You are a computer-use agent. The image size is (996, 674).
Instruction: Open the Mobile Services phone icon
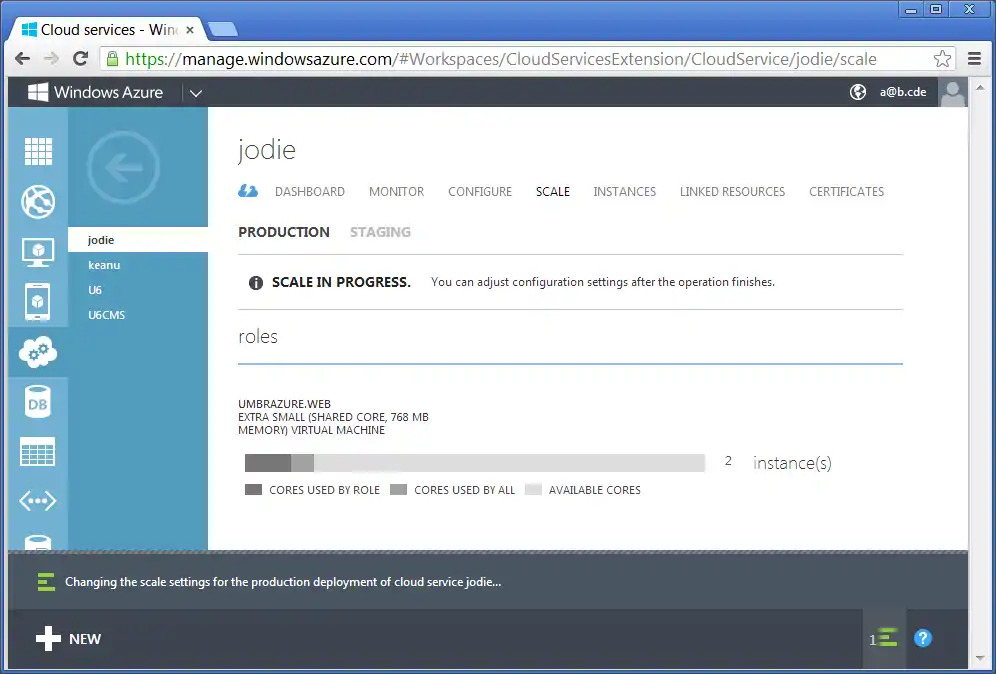37,301
